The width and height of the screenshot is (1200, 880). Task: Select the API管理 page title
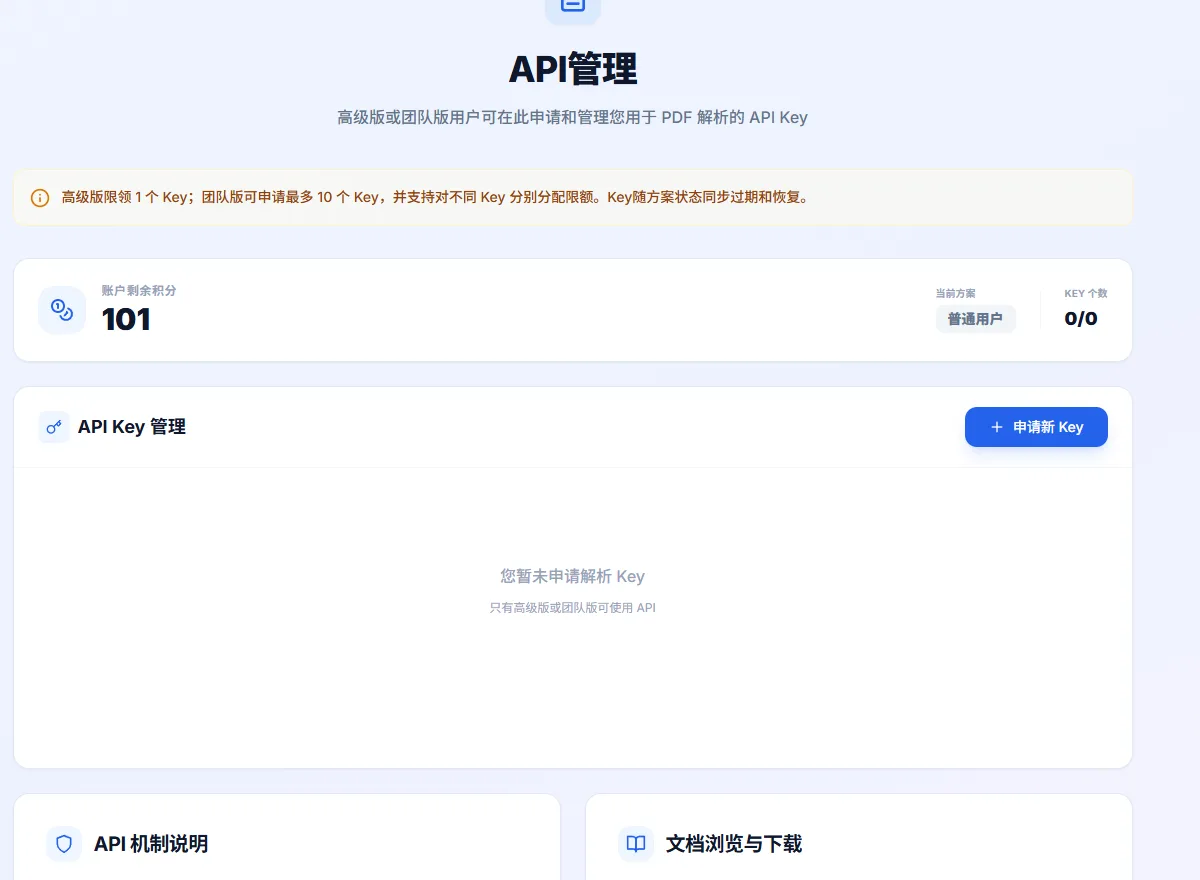coord(572,70)
